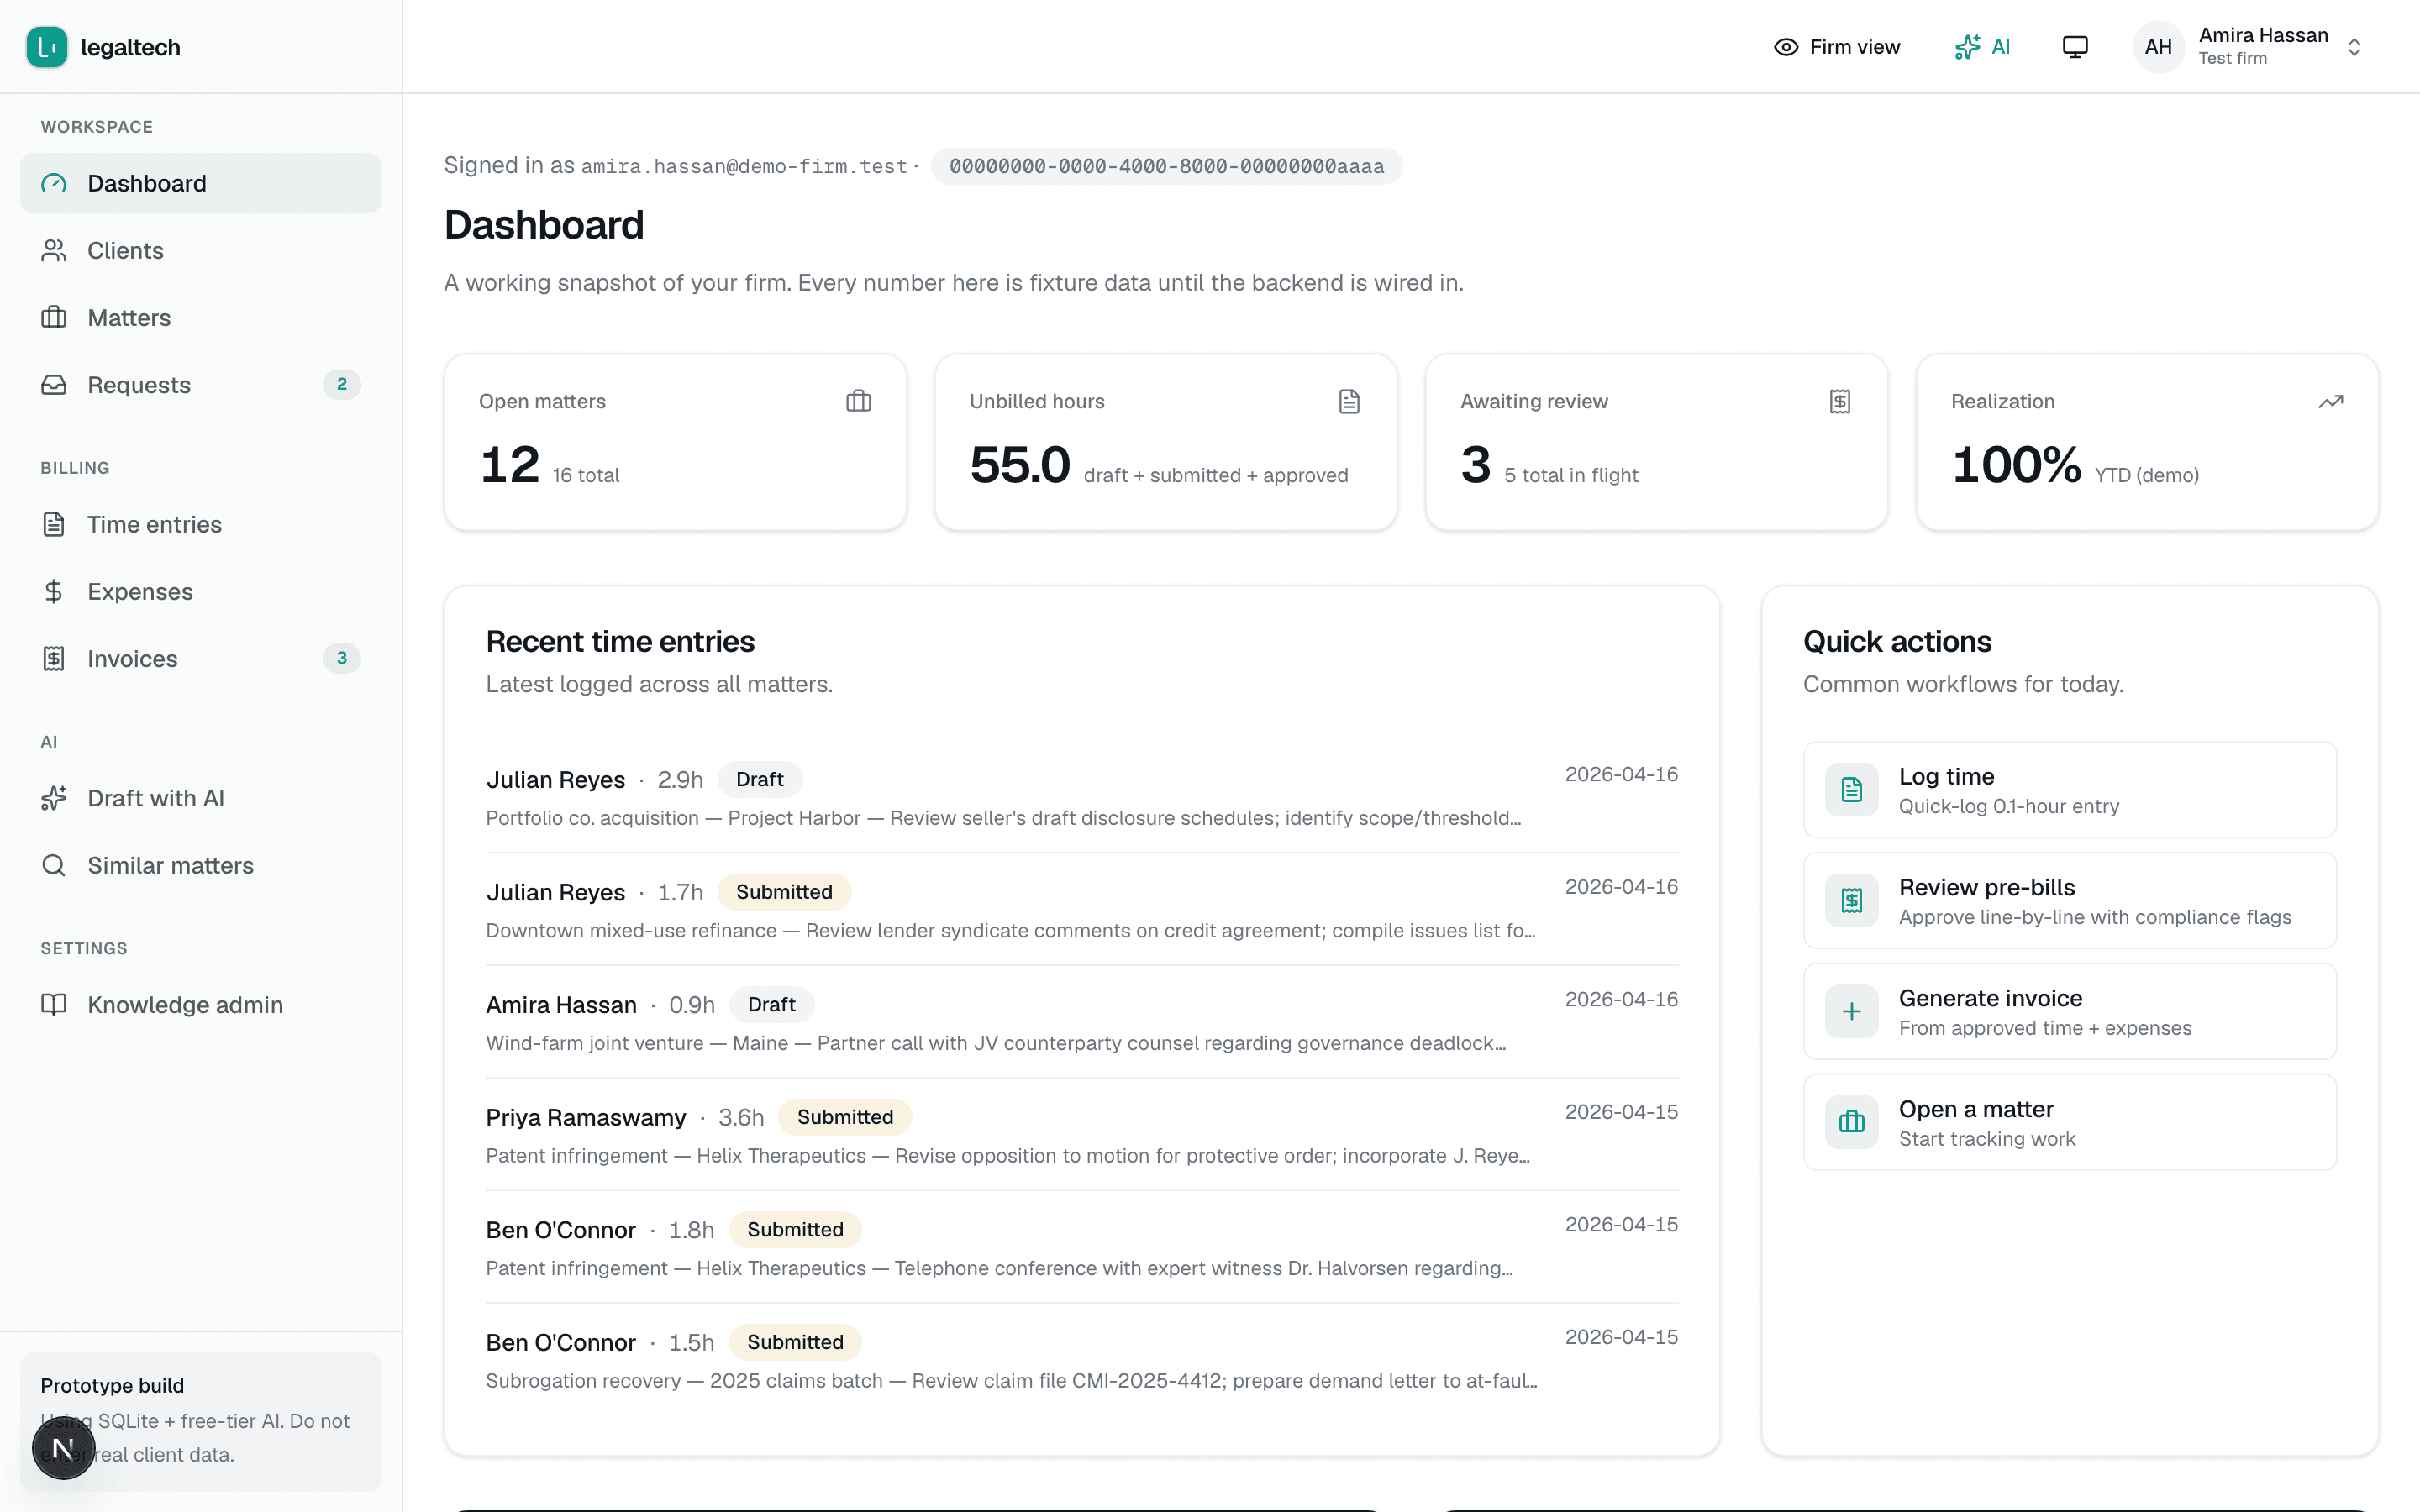Click the Requests inbox icon

tap(54, 384)
